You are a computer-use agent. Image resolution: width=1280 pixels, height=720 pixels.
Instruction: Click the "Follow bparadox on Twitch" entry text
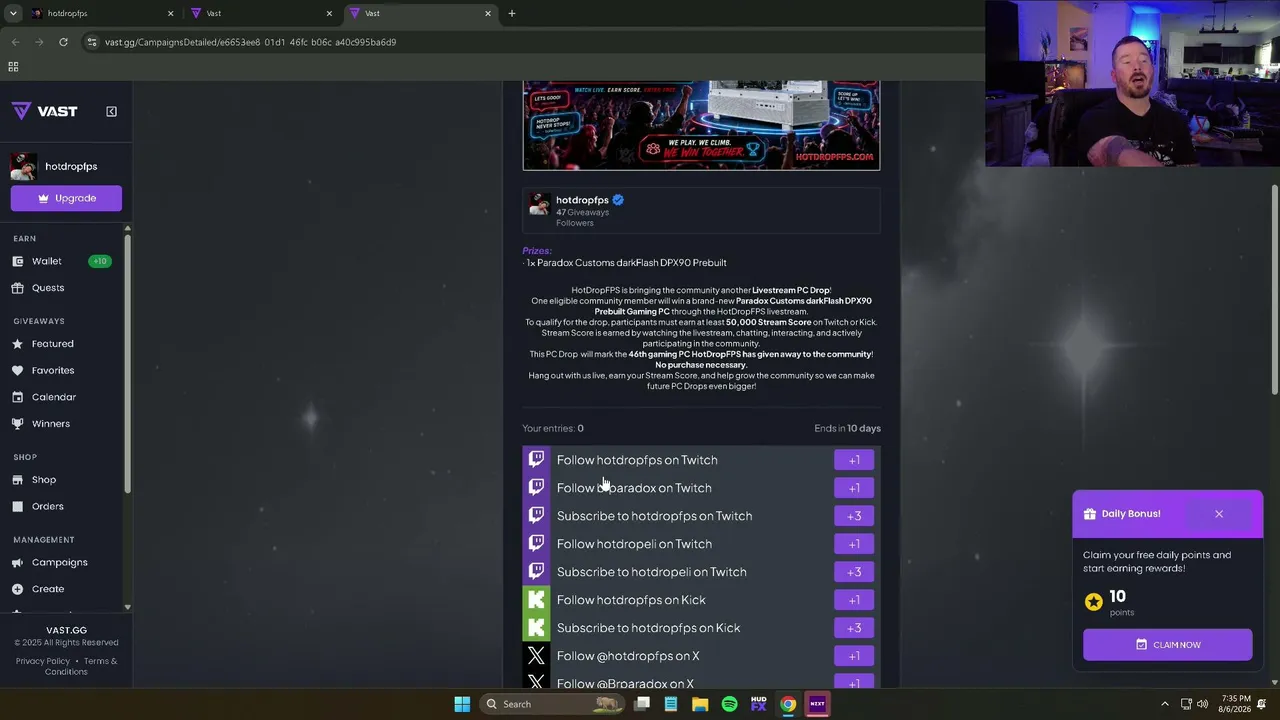[x=634, y=488]
